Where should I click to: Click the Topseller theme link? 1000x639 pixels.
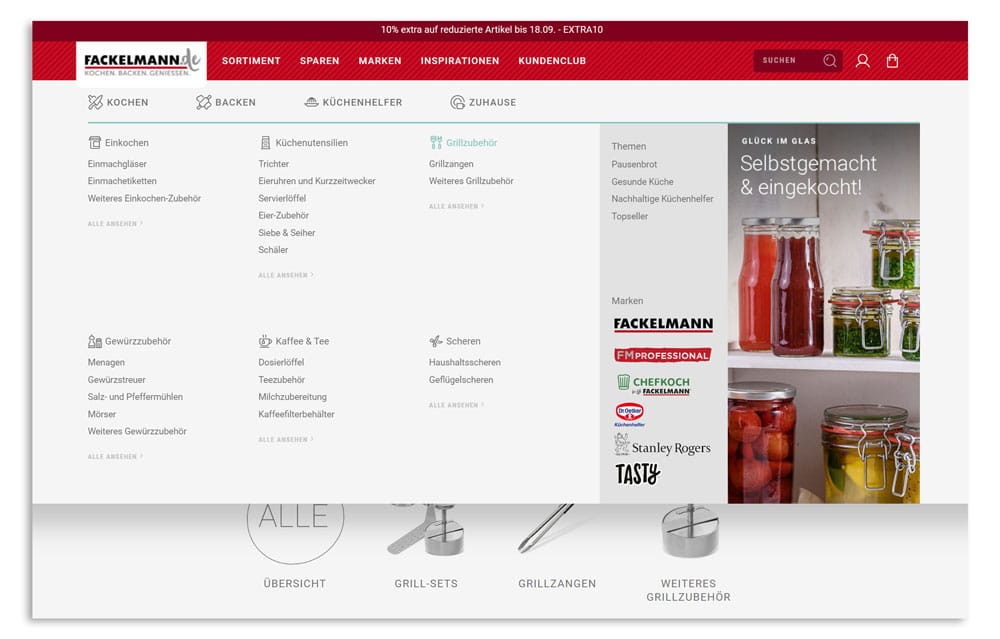pyautogui.click(x=631, y=216)
